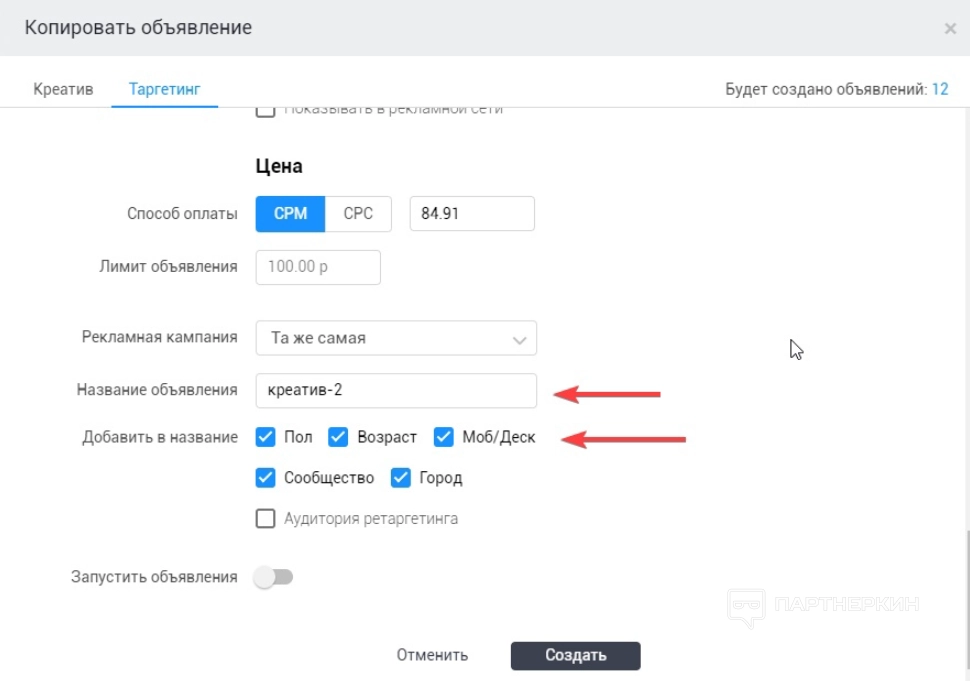Image resolution: width=970 pixels, height=681 pixels.
Task: Switch payment method to CPC
Action: [x=358, y=213]
